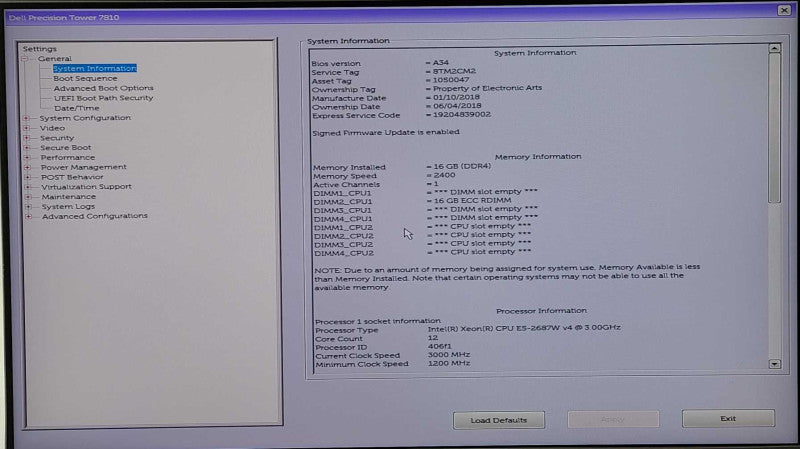Click the Service Tag value 8TM2CM2
Screen dimensions: 800x449
click(454, 71)
